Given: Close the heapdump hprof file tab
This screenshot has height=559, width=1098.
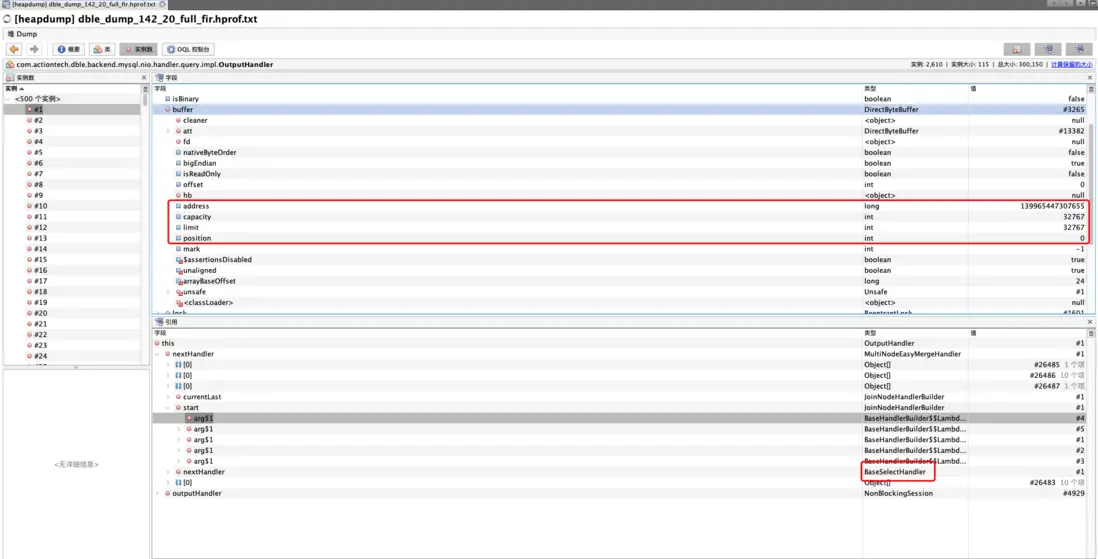Looking at the screenshot, I should pyautogui.click(x=163, y=4).
